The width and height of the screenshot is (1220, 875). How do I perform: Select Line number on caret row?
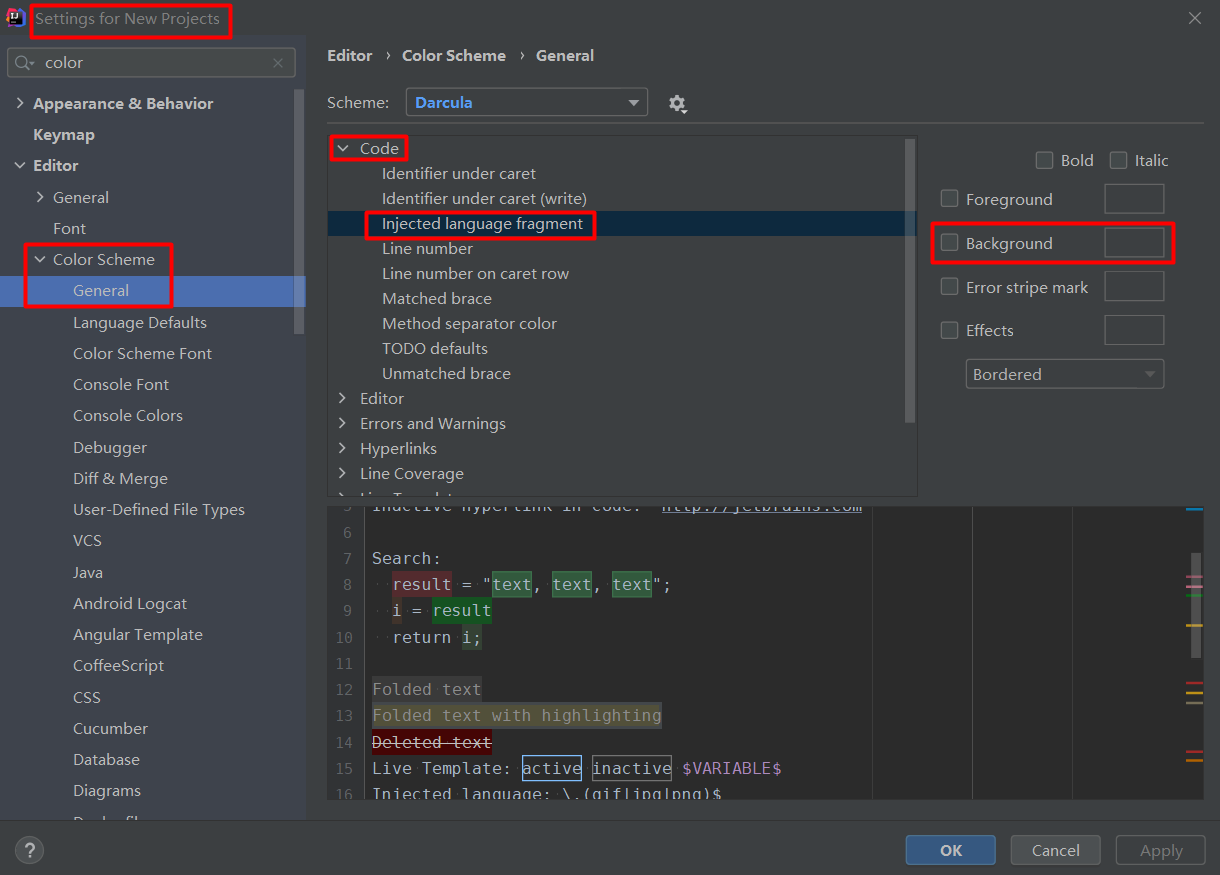(x=475, y=273)
